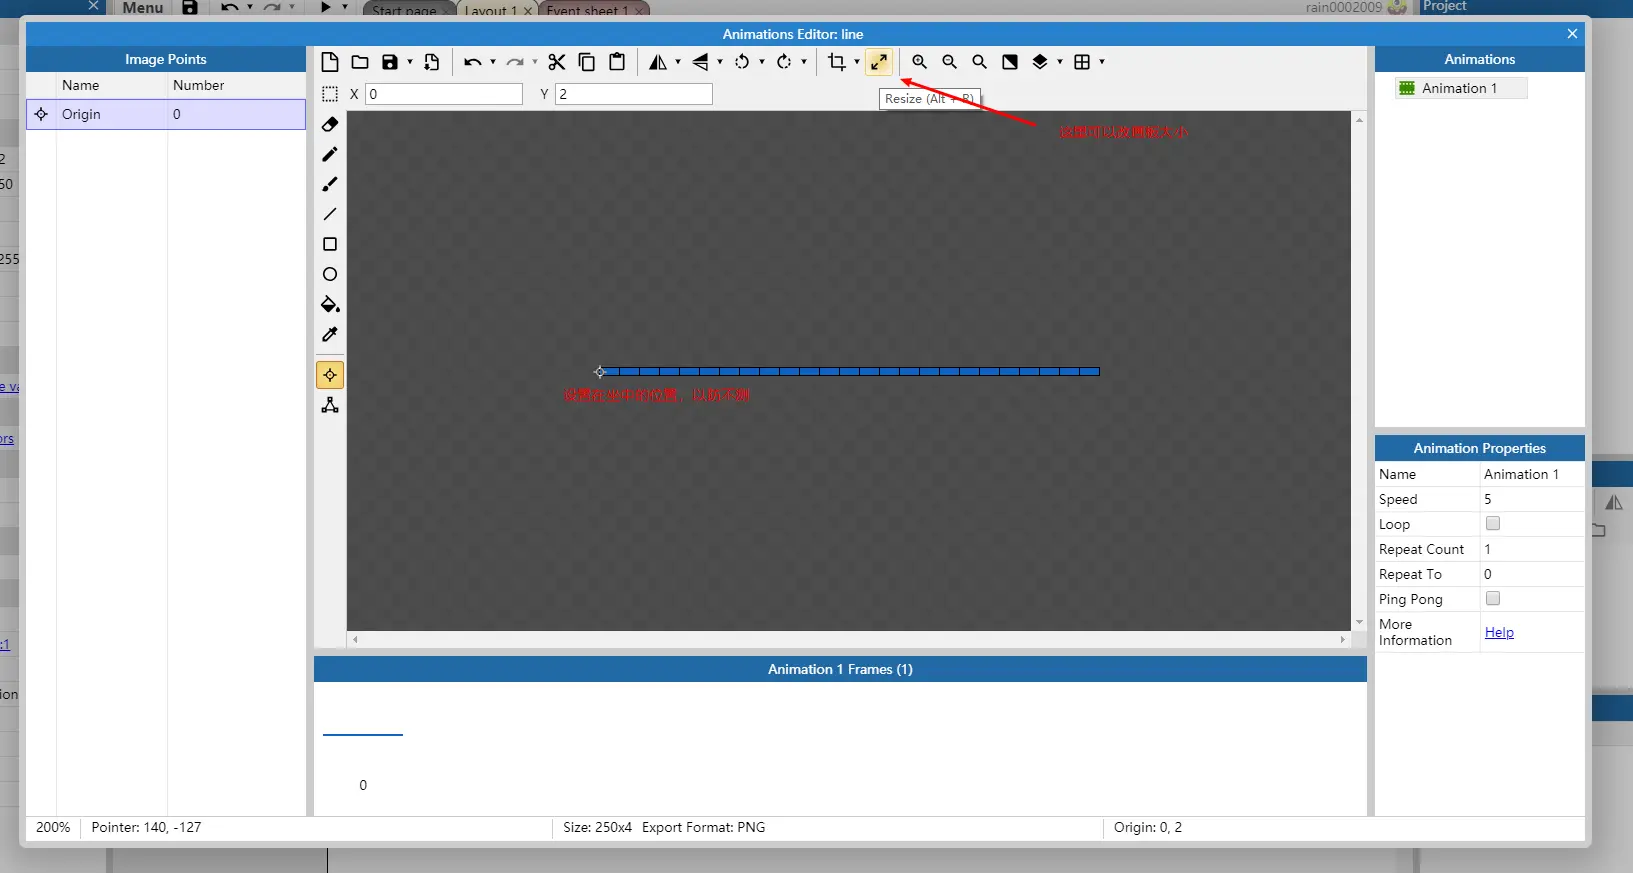Select the Brush tool
The image size is (1633, 873).
[330, 184]
